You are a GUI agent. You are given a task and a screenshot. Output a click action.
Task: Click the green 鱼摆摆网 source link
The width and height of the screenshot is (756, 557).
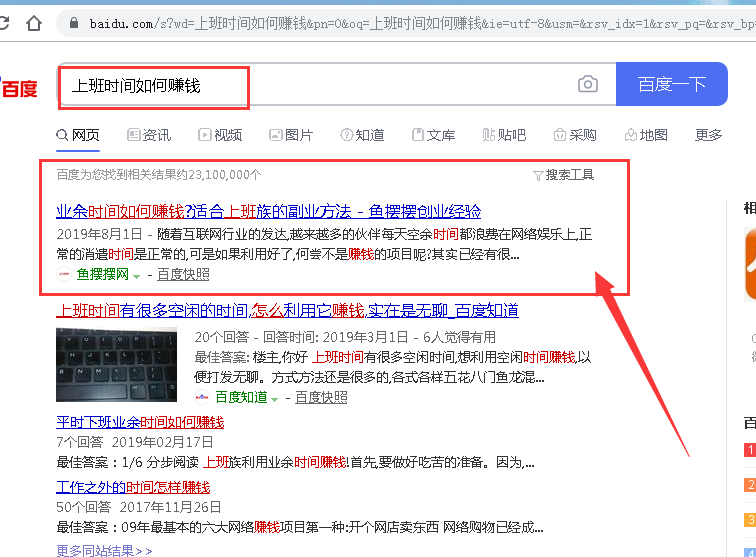(103, 274)
